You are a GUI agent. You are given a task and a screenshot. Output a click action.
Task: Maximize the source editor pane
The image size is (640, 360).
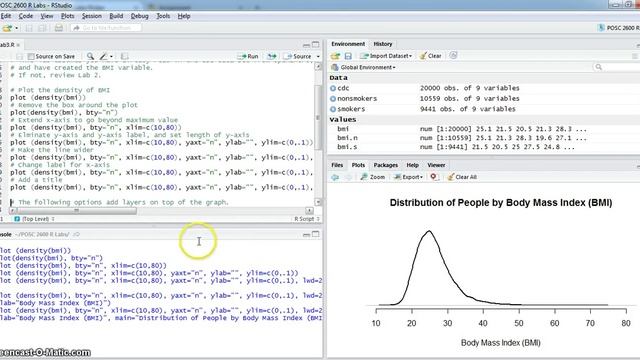tap(316, 44)
